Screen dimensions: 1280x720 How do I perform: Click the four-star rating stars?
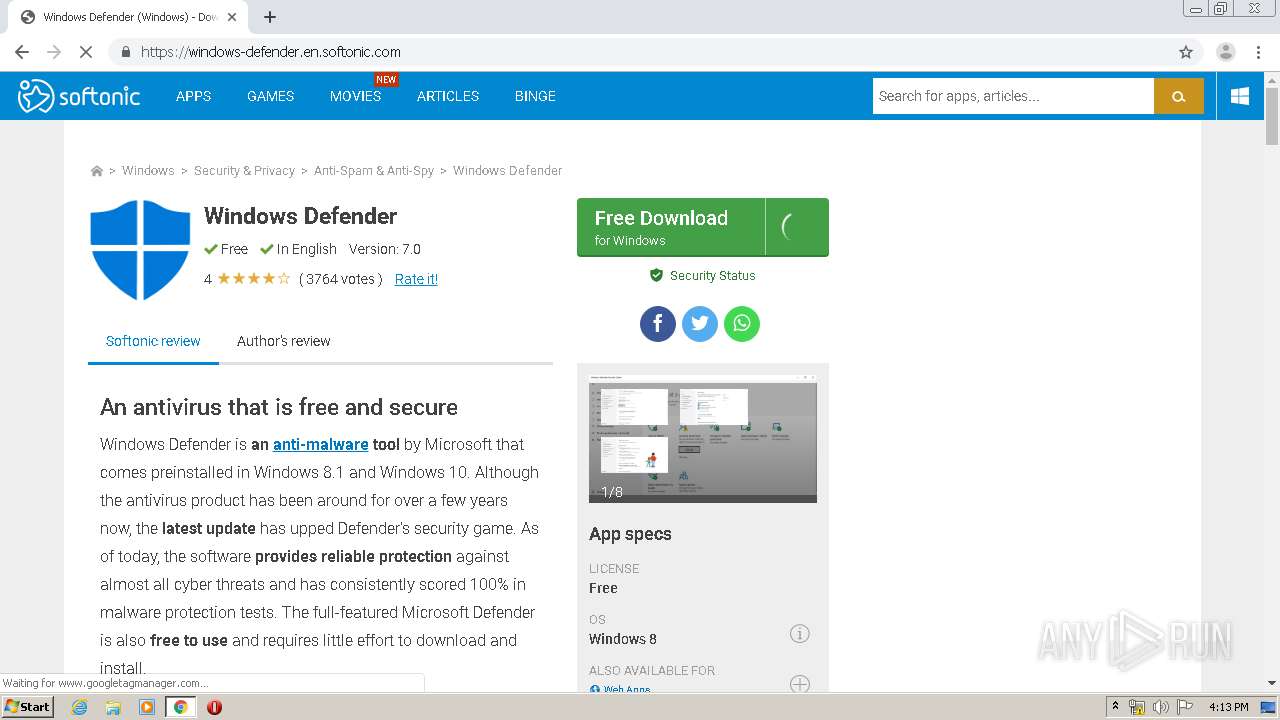[254, 279]
